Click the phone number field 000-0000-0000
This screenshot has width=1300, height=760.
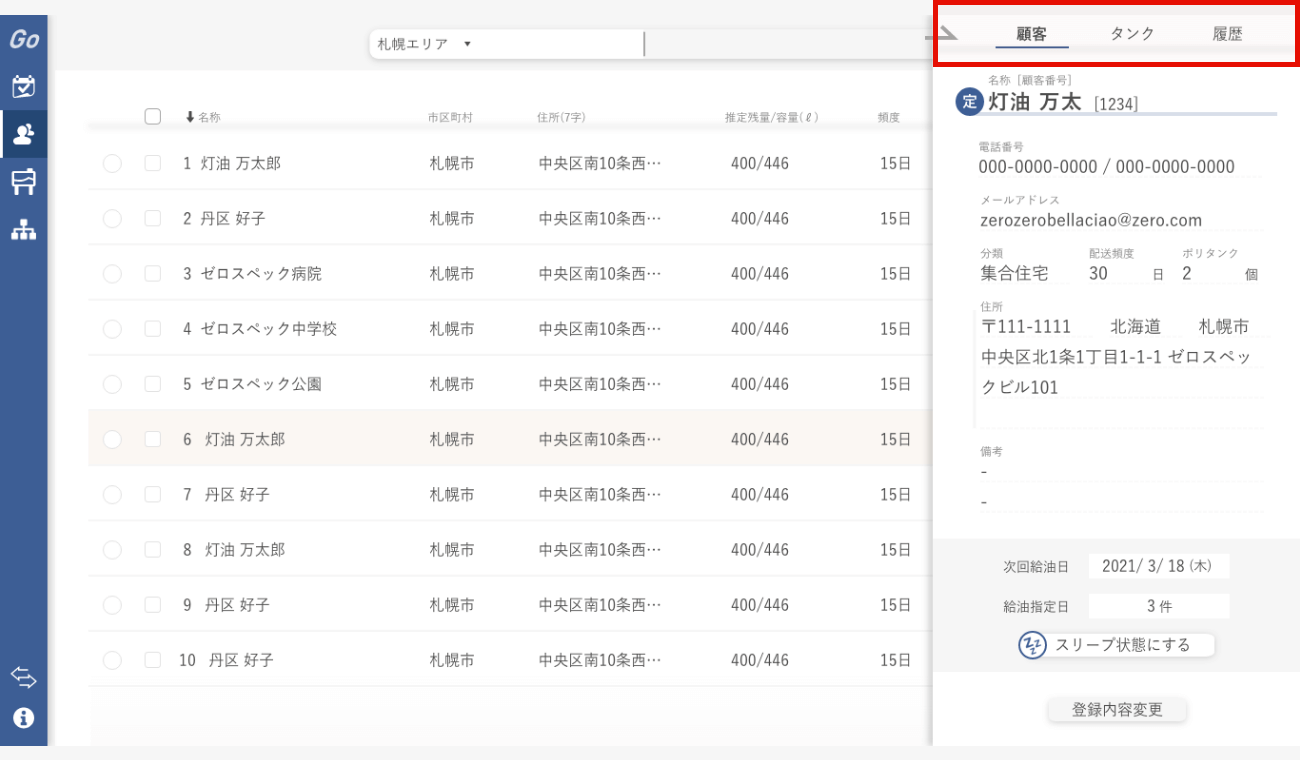click(x=1120, y=167)
